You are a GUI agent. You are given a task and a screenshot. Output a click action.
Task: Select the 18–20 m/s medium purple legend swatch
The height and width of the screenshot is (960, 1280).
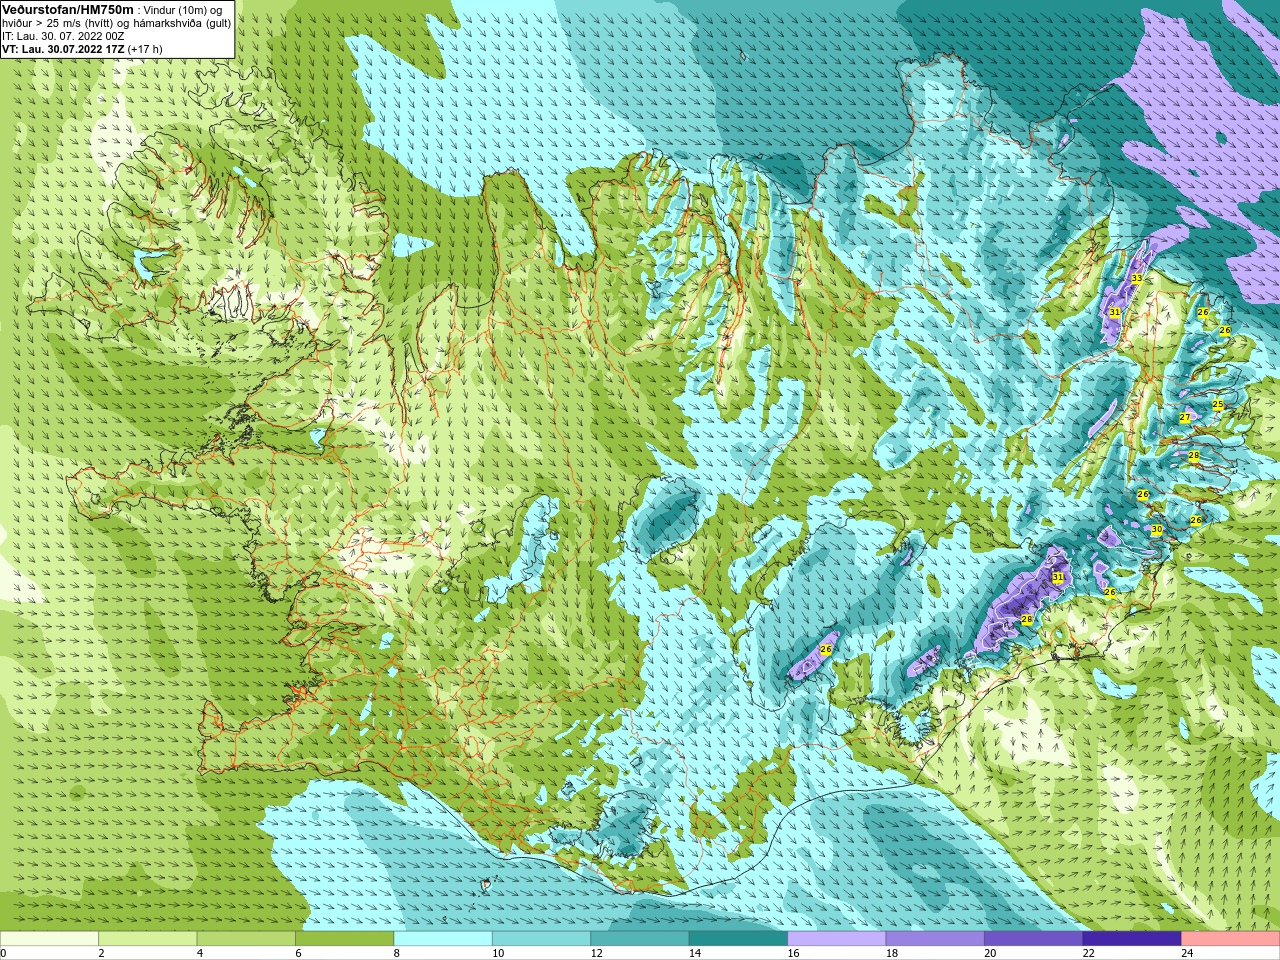click(x=935, y=938)
